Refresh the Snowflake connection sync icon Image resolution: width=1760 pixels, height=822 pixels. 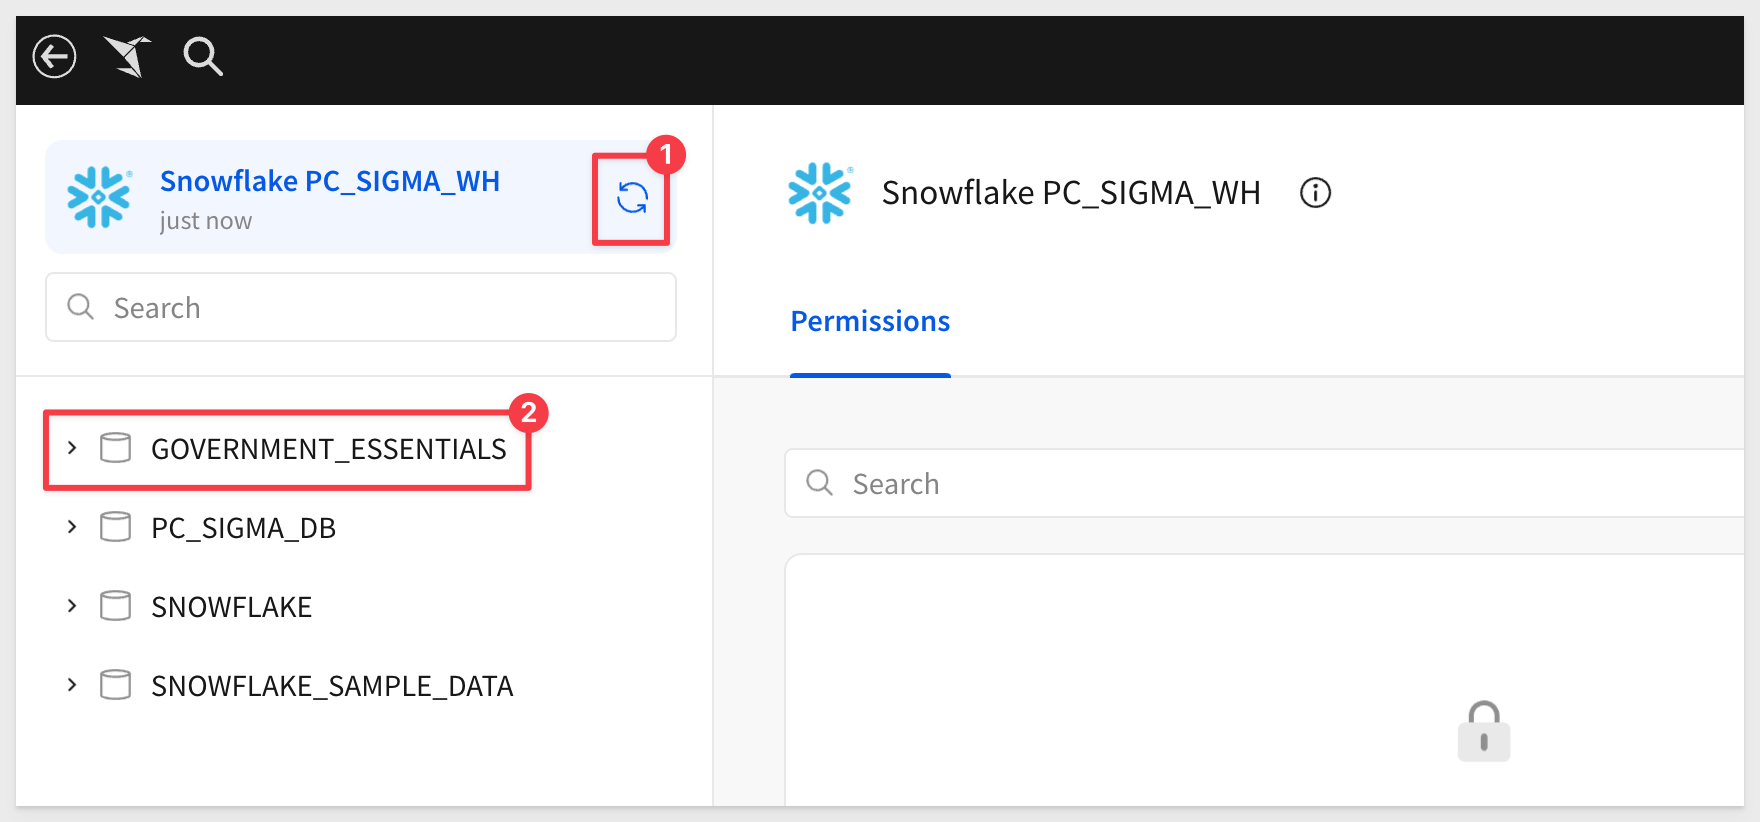coord(632,198)
